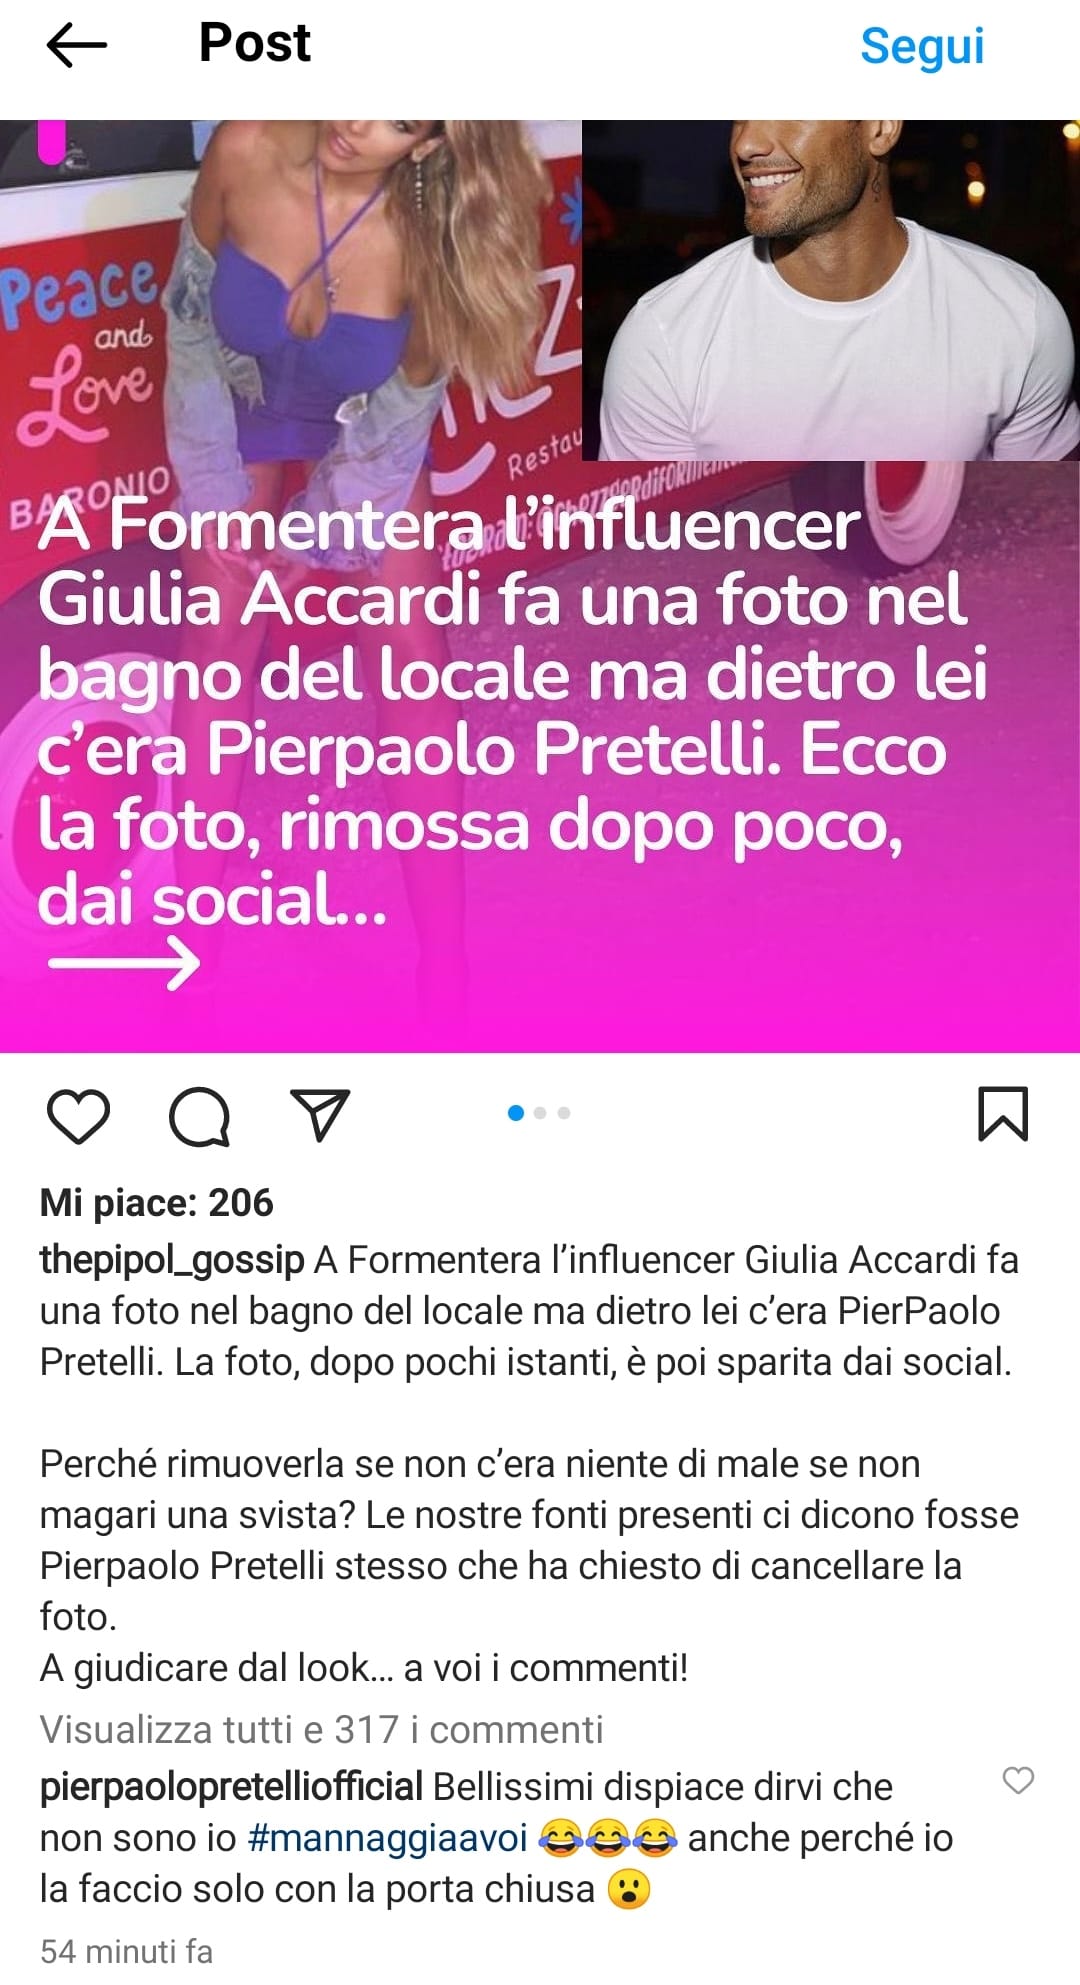Jump to third carousel dot
Viewport: 1080px width, 1985px height.
tap(564, 1113)
